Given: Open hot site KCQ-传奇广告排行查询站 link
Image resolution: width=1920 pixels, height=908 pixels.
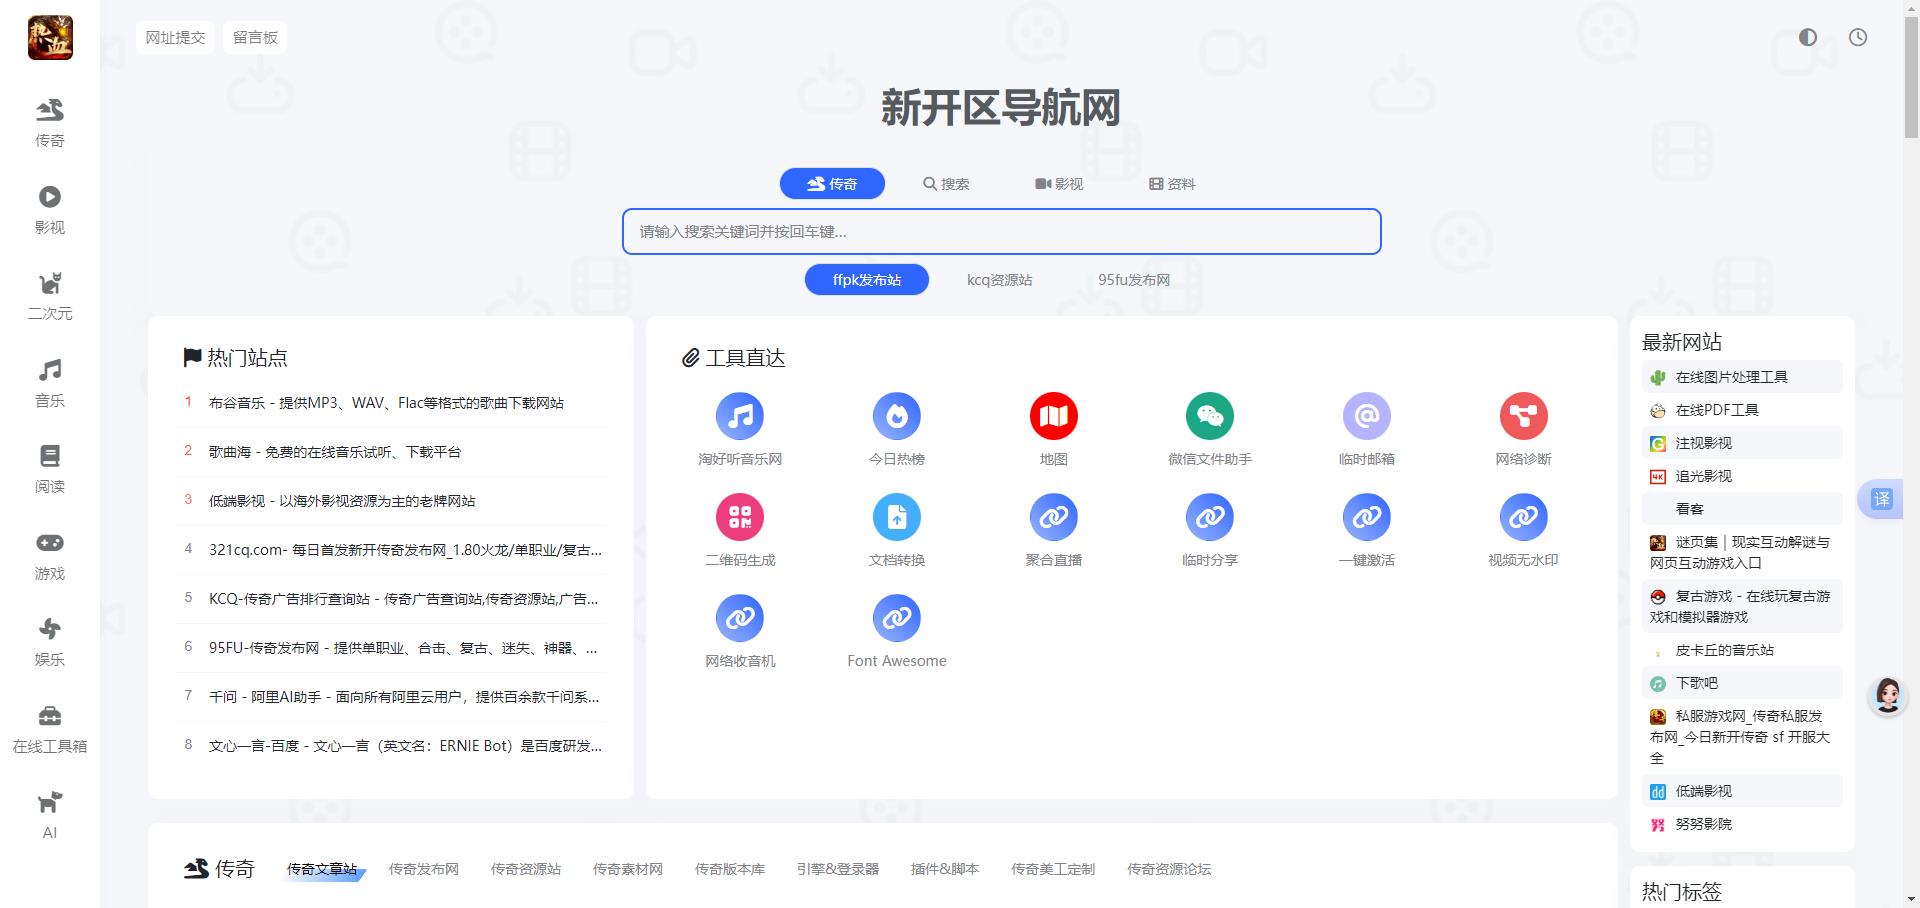Looking at the screenshot, I should (x=404, y=599).
